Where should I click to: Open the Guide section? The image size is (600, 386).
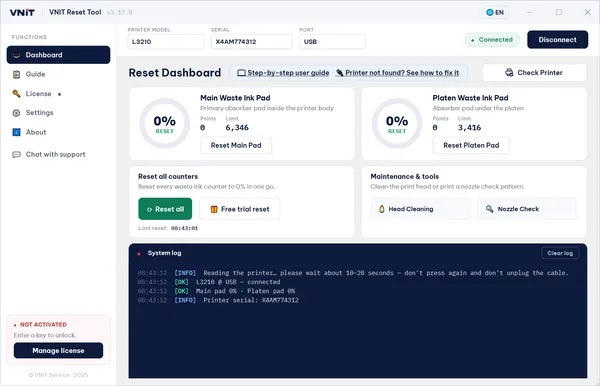pyautogui.click(x=58, y=74)
